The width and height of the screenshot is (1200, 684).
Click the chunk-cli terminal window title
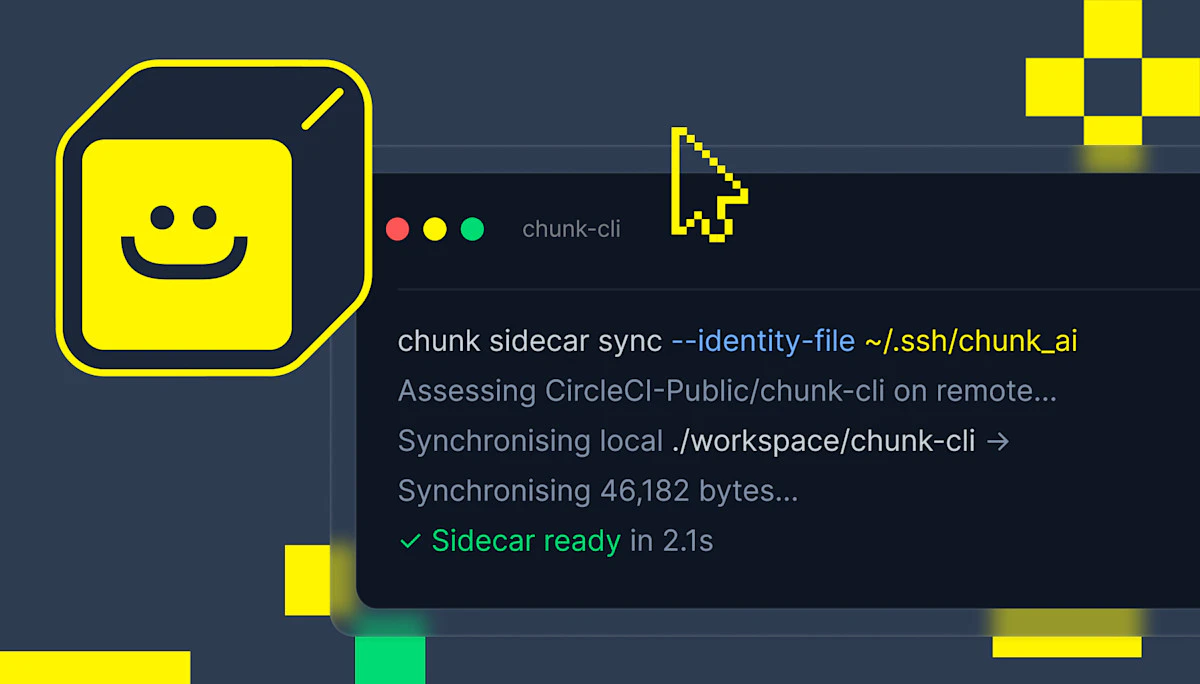571,229
